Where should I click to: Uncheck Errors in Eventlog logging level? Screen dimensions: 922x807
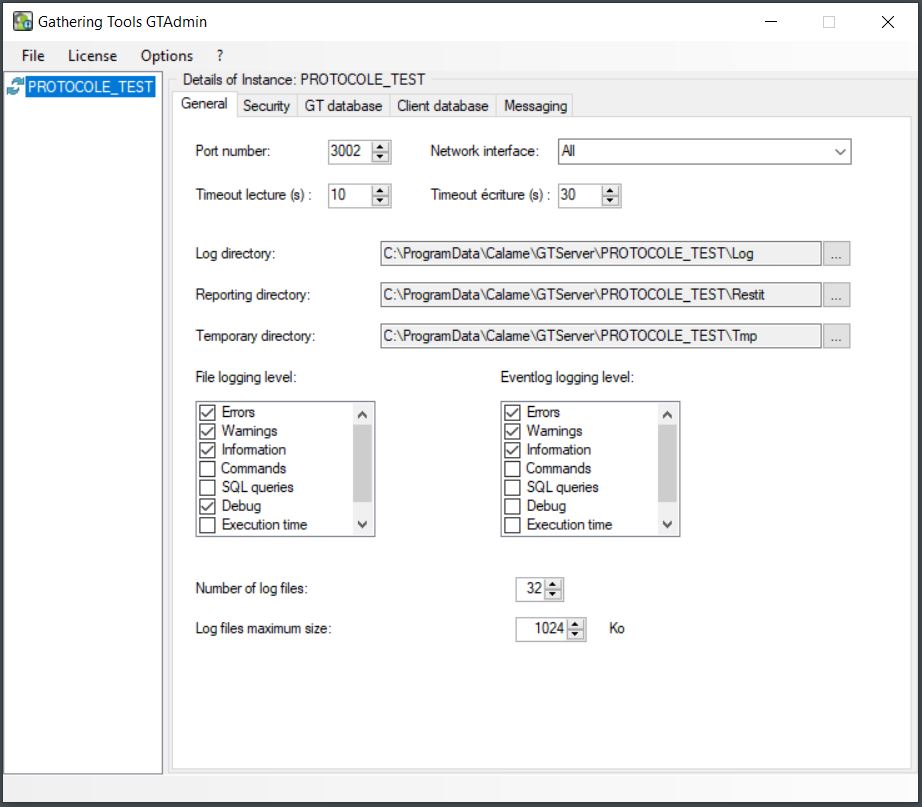[512, 412]
